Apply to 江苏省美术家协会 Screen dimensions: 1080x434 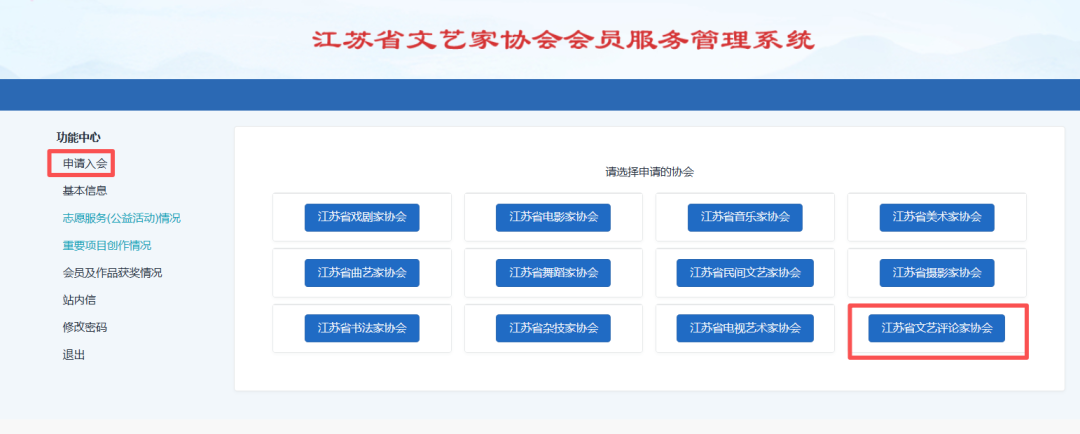(936, 217)
